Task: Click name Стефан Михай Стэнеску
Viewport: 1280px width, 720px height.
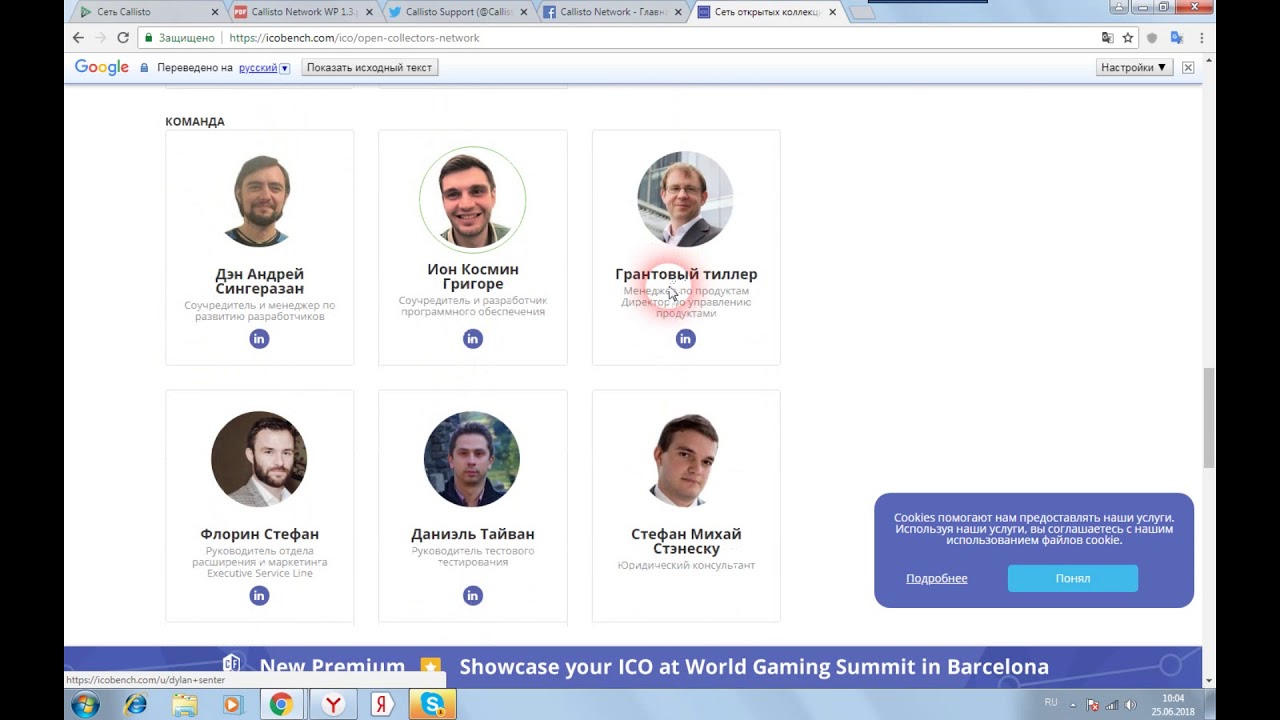Action: click(686, 541)
